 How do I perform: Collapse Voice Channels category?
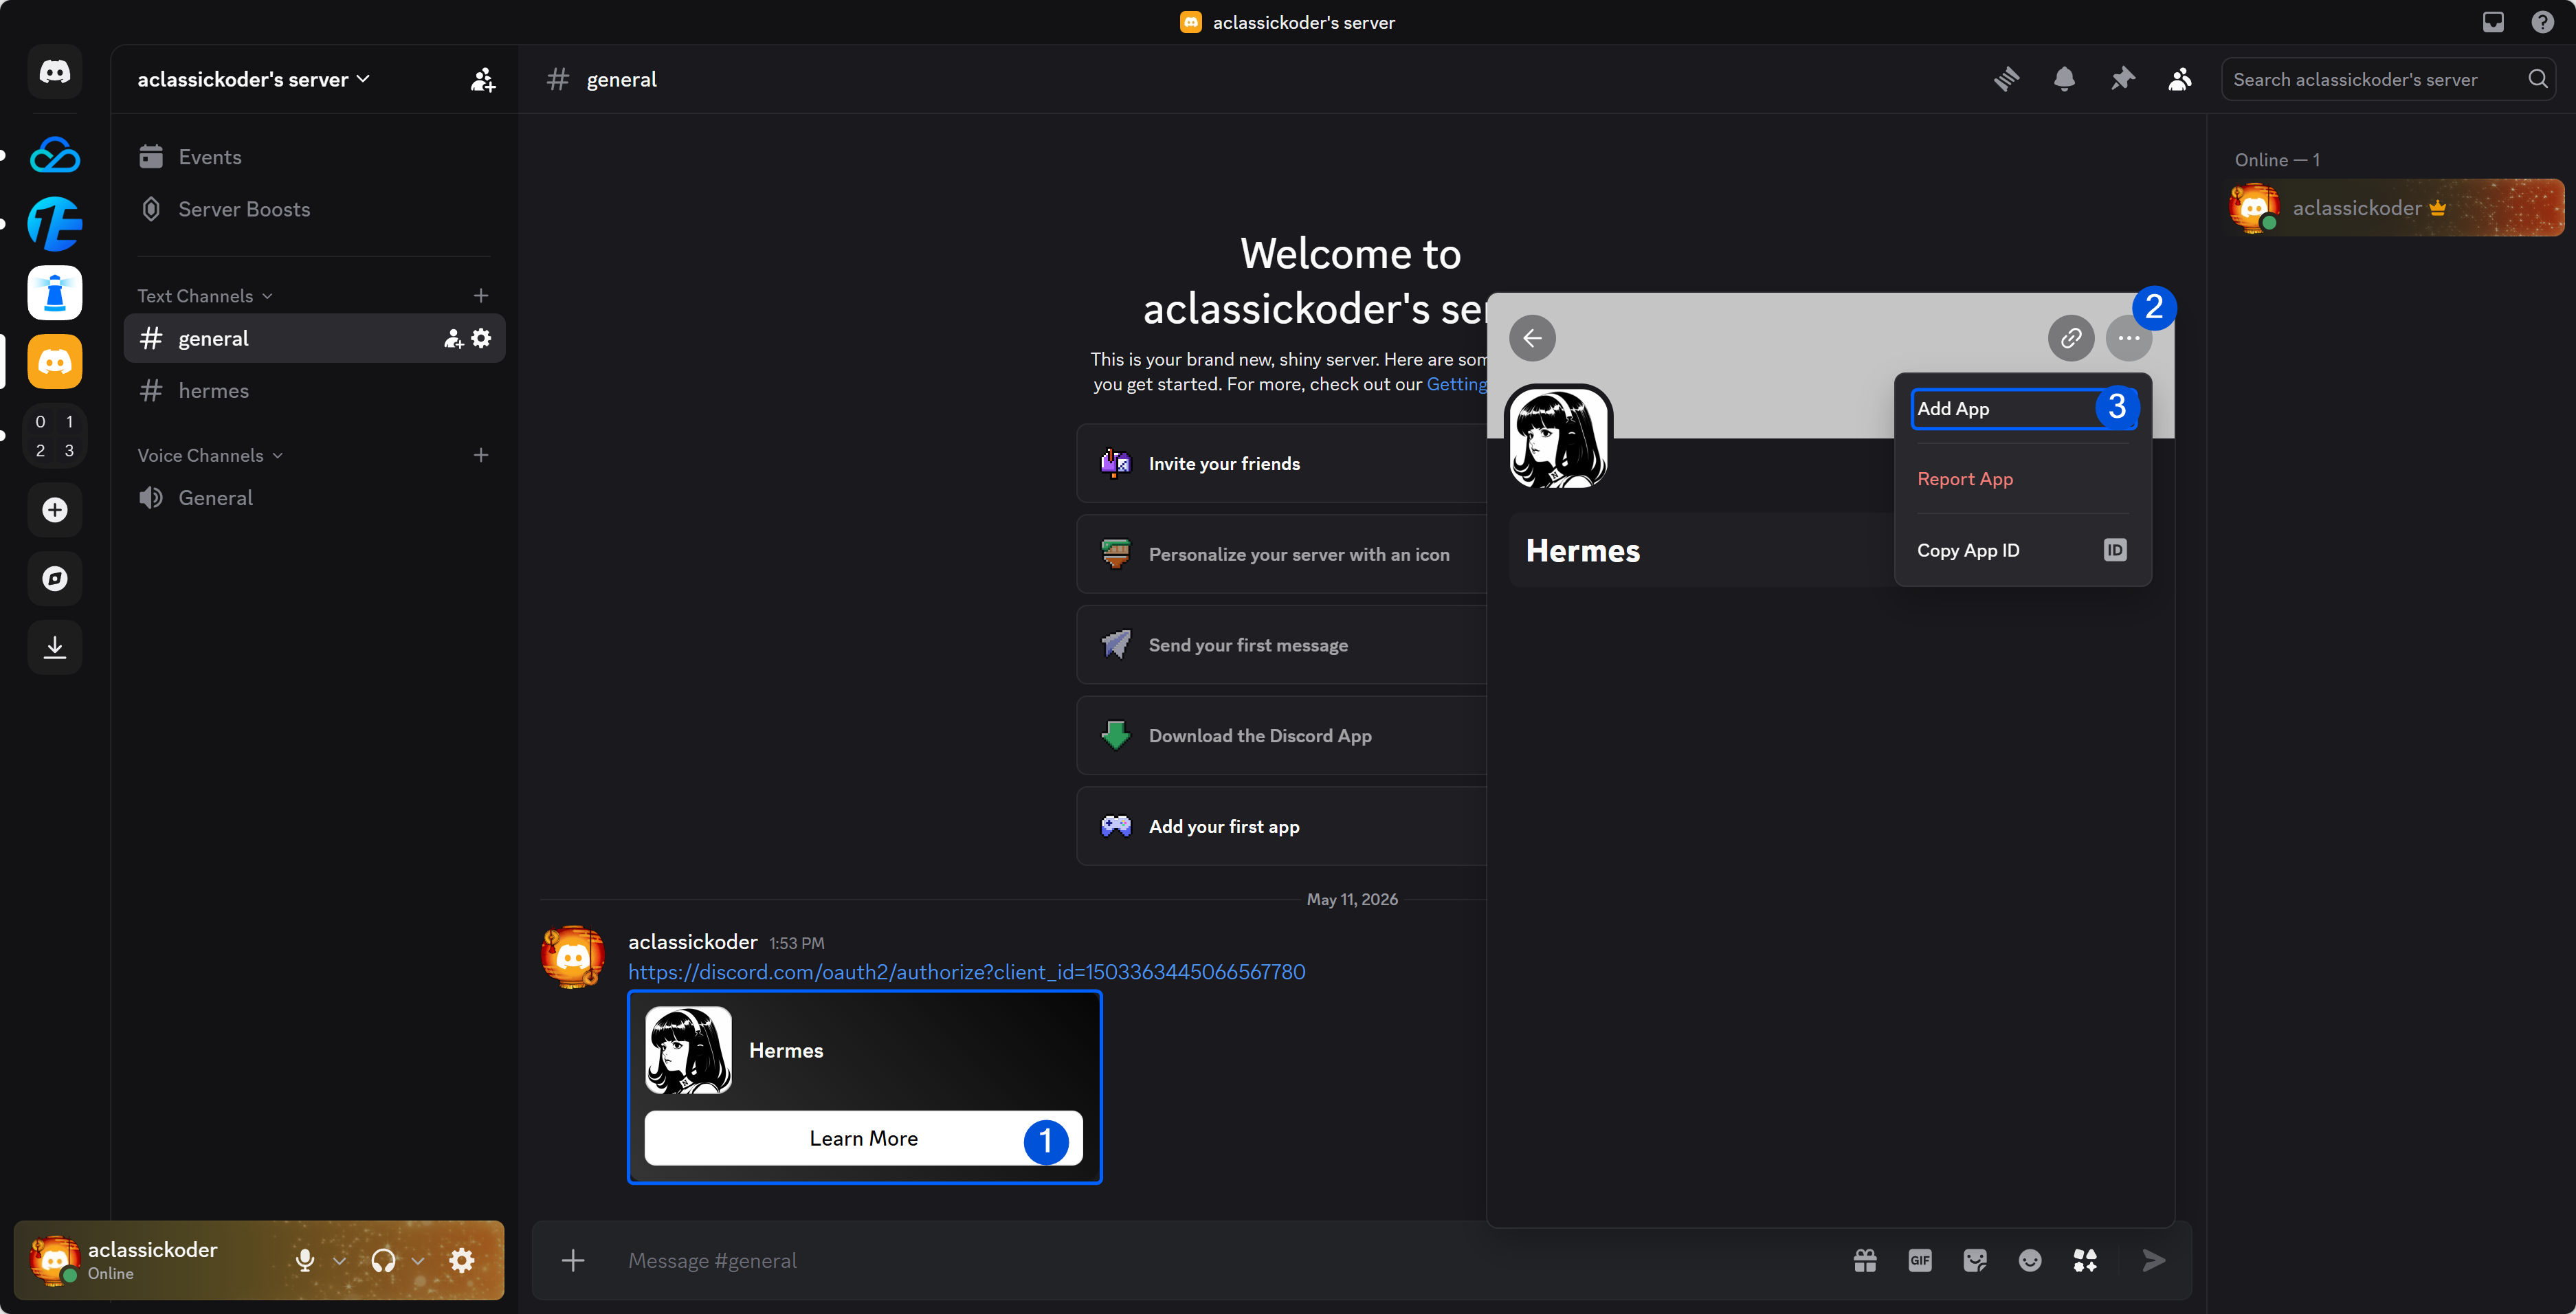(210, 455)
